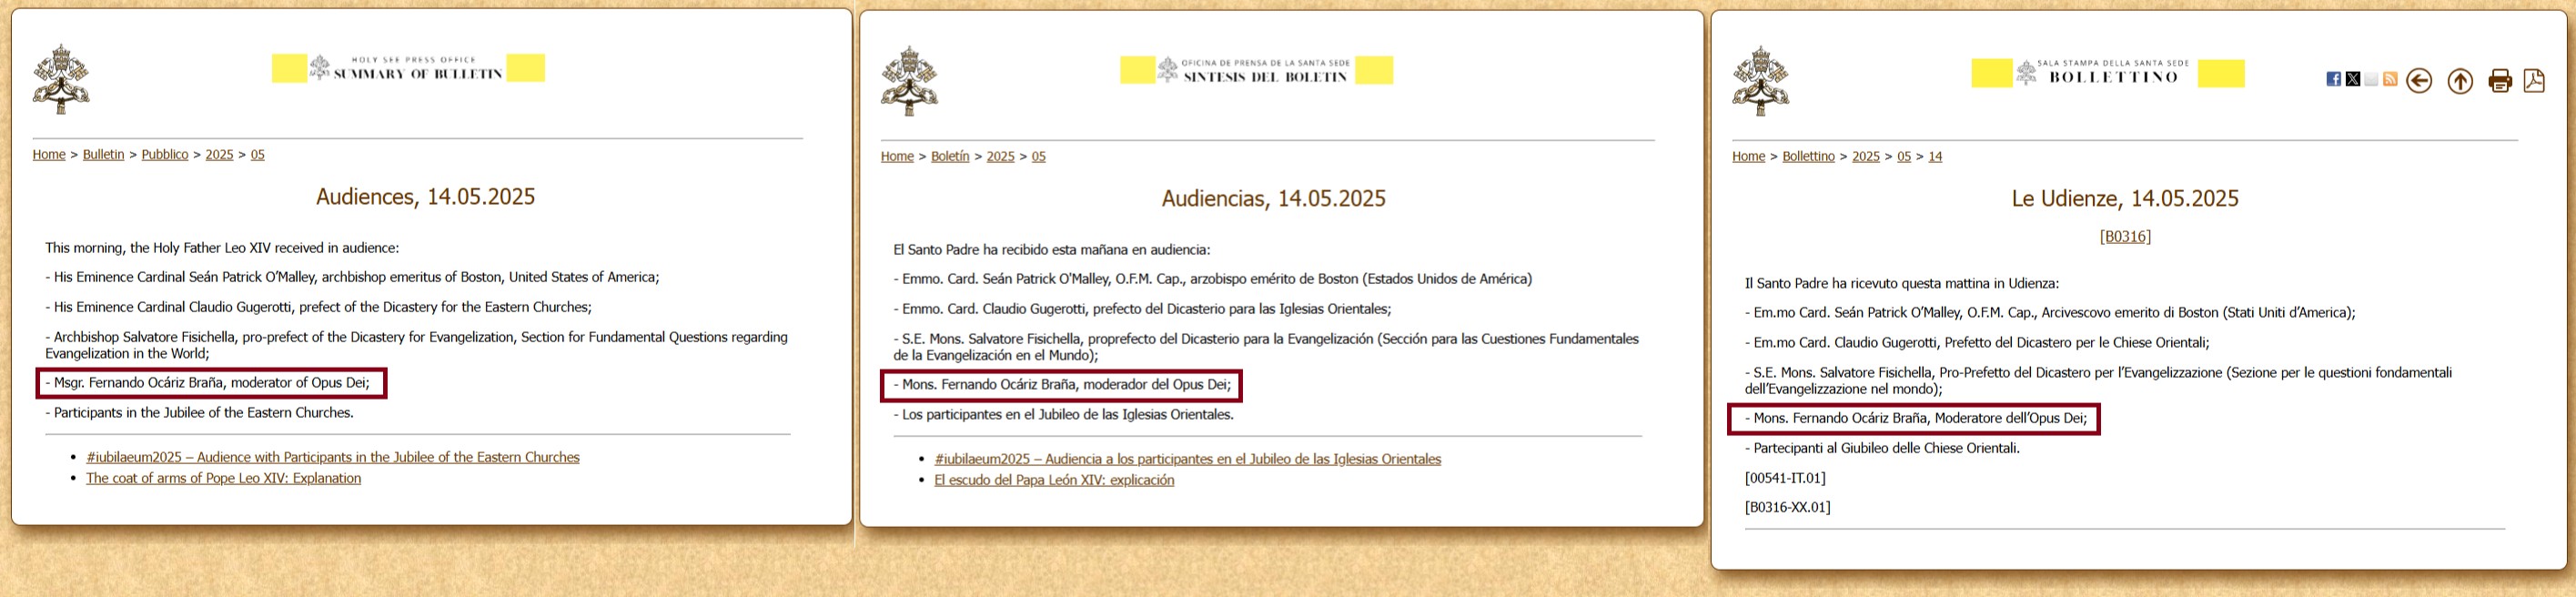
Task: Click 'Archbishop Salvatore Fisichella' line
Action: pos(416,345)
